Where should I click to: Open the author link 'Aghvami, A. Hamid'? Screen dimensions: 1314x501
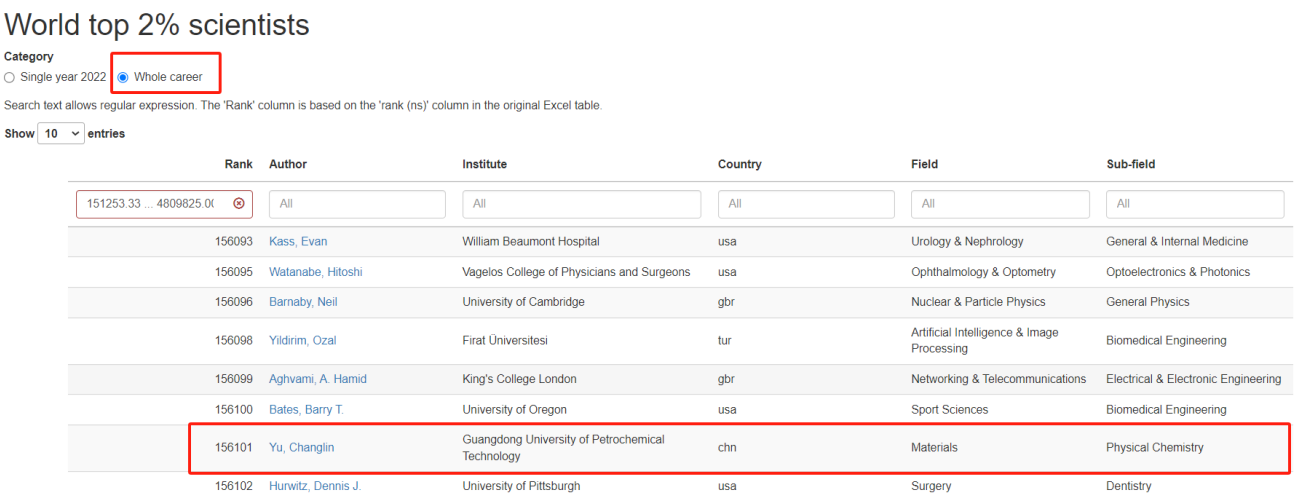(317, 379)
